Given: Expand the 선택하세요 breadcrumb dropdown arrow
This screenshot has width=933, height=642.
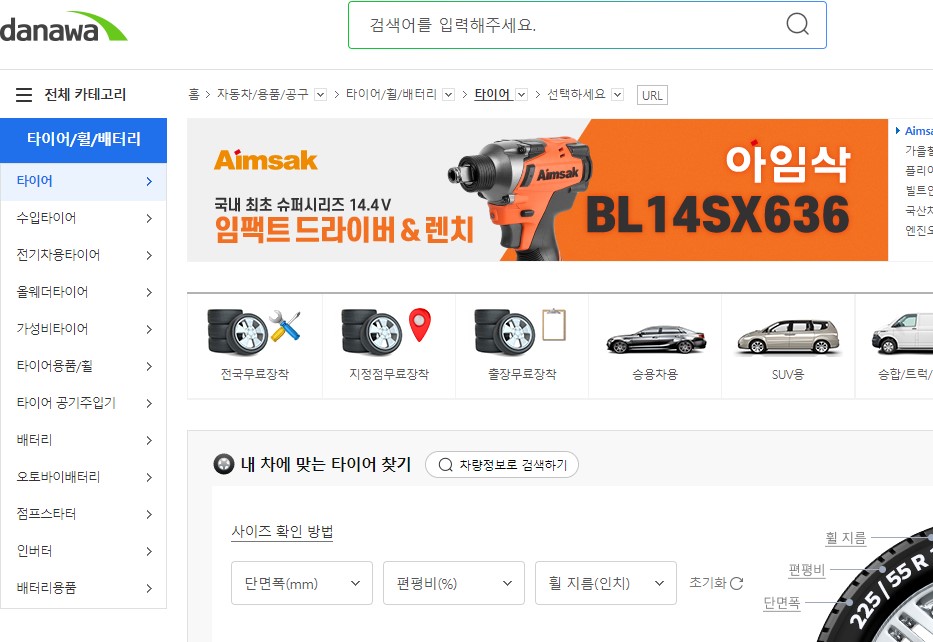Looking at the screenshot, I should point(618,95).
